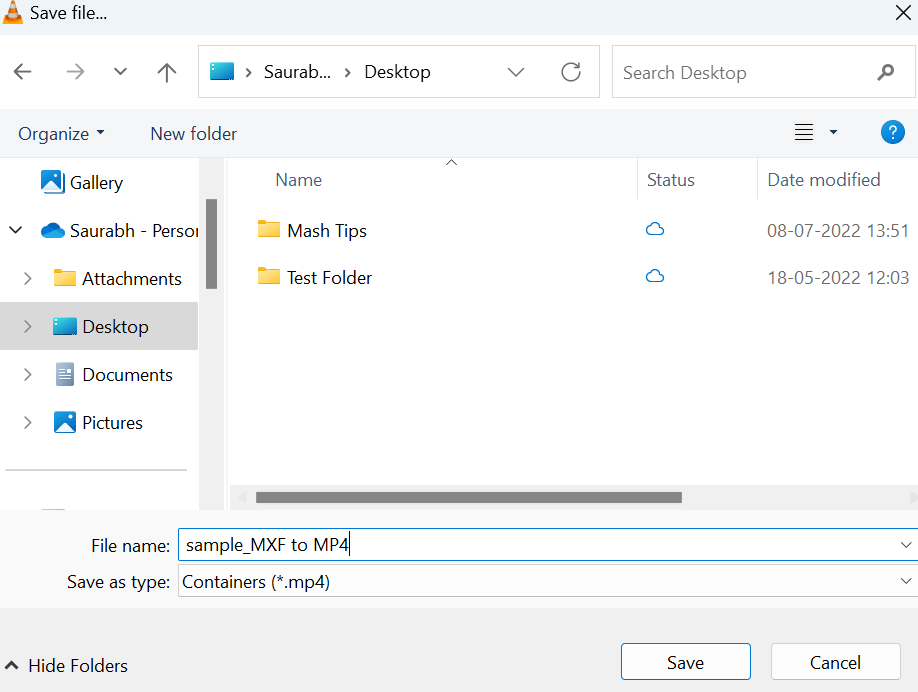Click Test Folder cloud status icon
The image size is (918, 692).
tap(655, 276)
